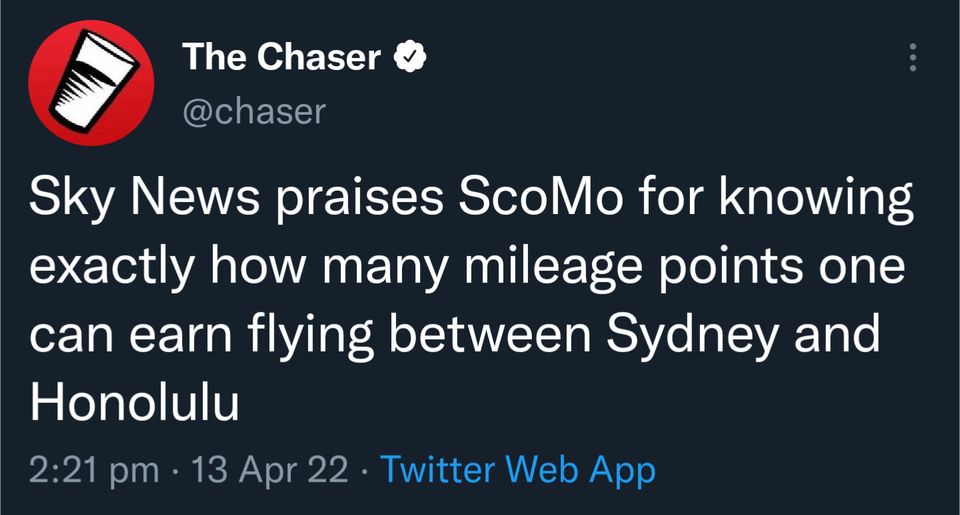Screen dimensions: 960x515
Task: Click "The Chaser" display name
Action: tap(281, 58)
